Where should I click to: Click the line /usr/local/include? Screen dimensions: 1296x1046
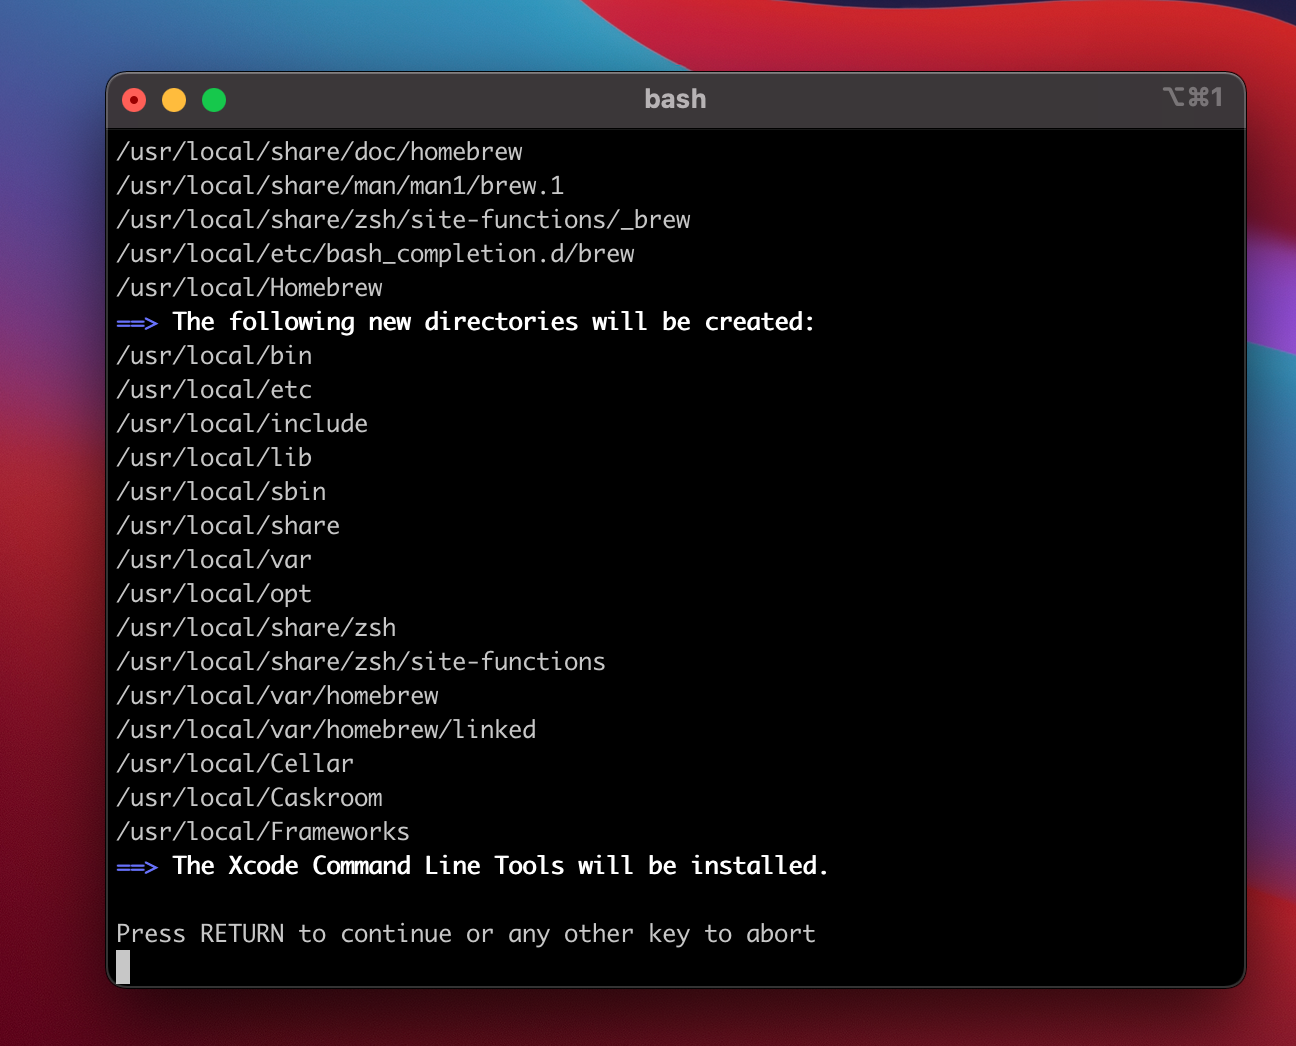click(x=242, y=424)
